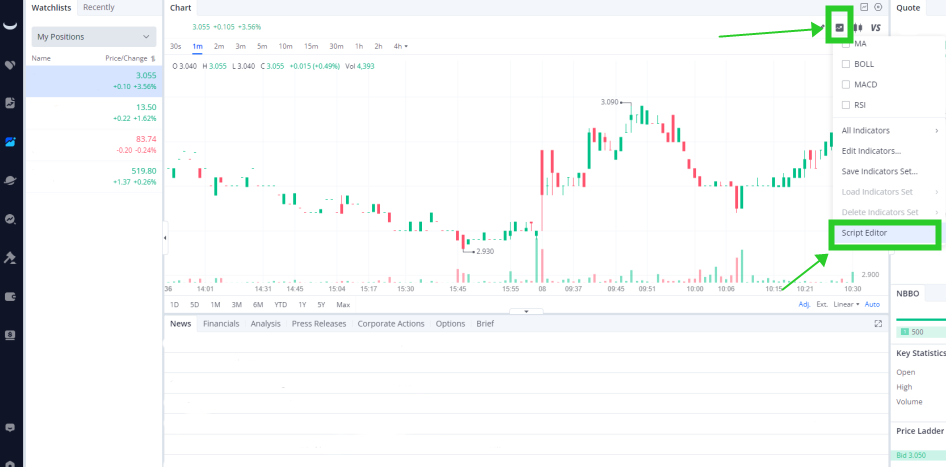Click the heart icon in left sidebar
The image size is (946, 467).
pyautogui.click(x=10, y=65)
